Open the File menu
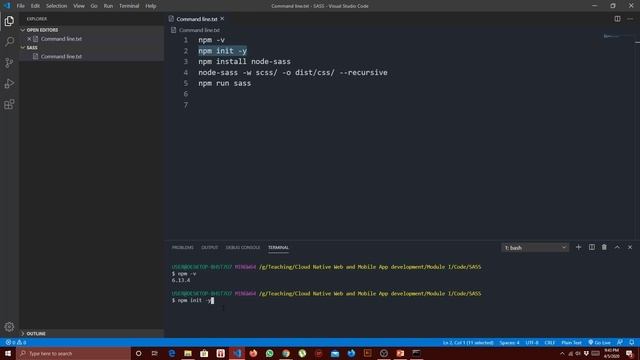This screenshot has height=360, width=640. tap(20, 6)
